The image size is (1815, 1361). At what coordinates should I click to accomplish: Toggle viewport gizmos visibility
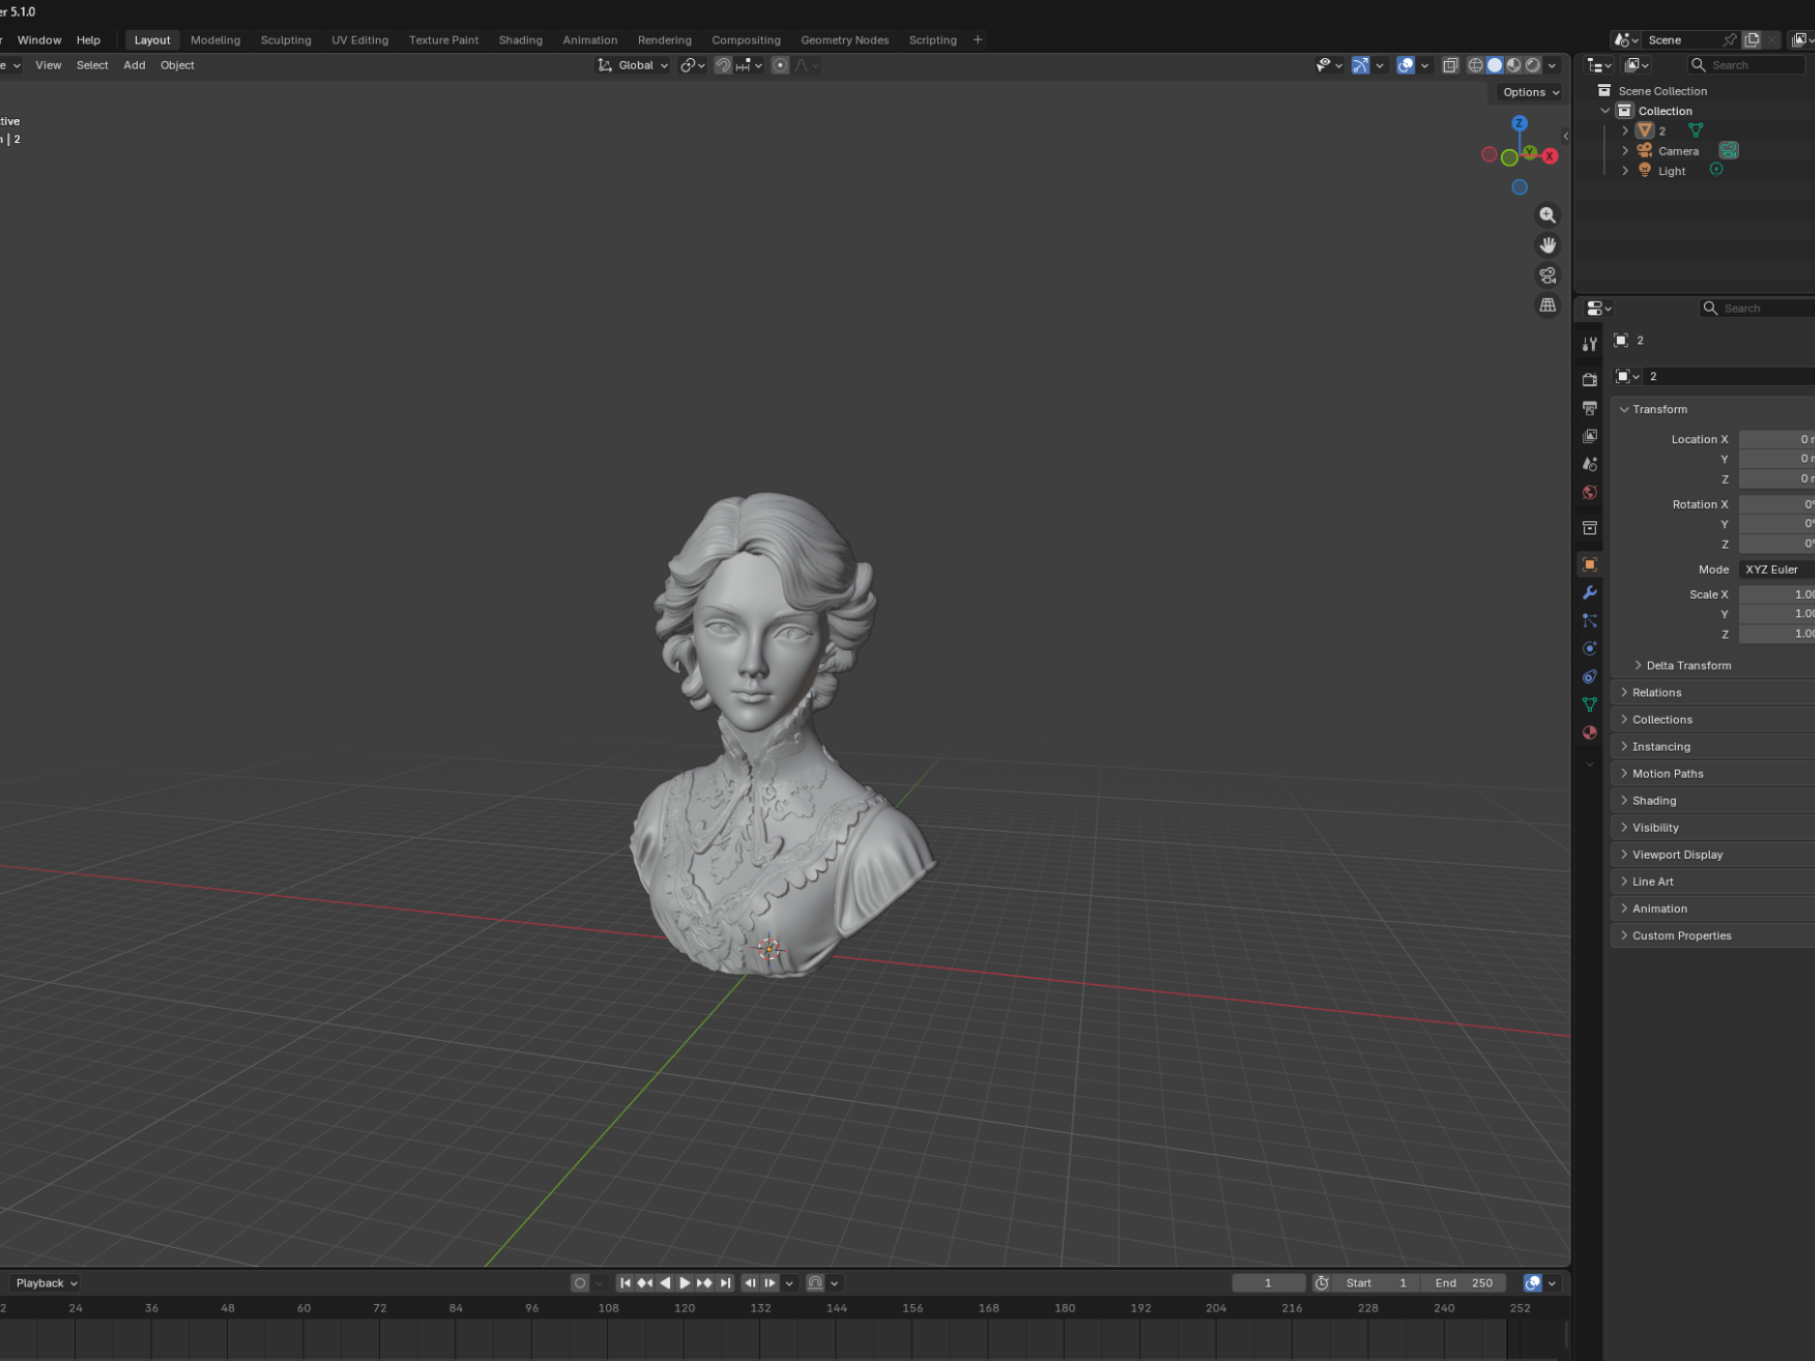[x=1360, y=65]
